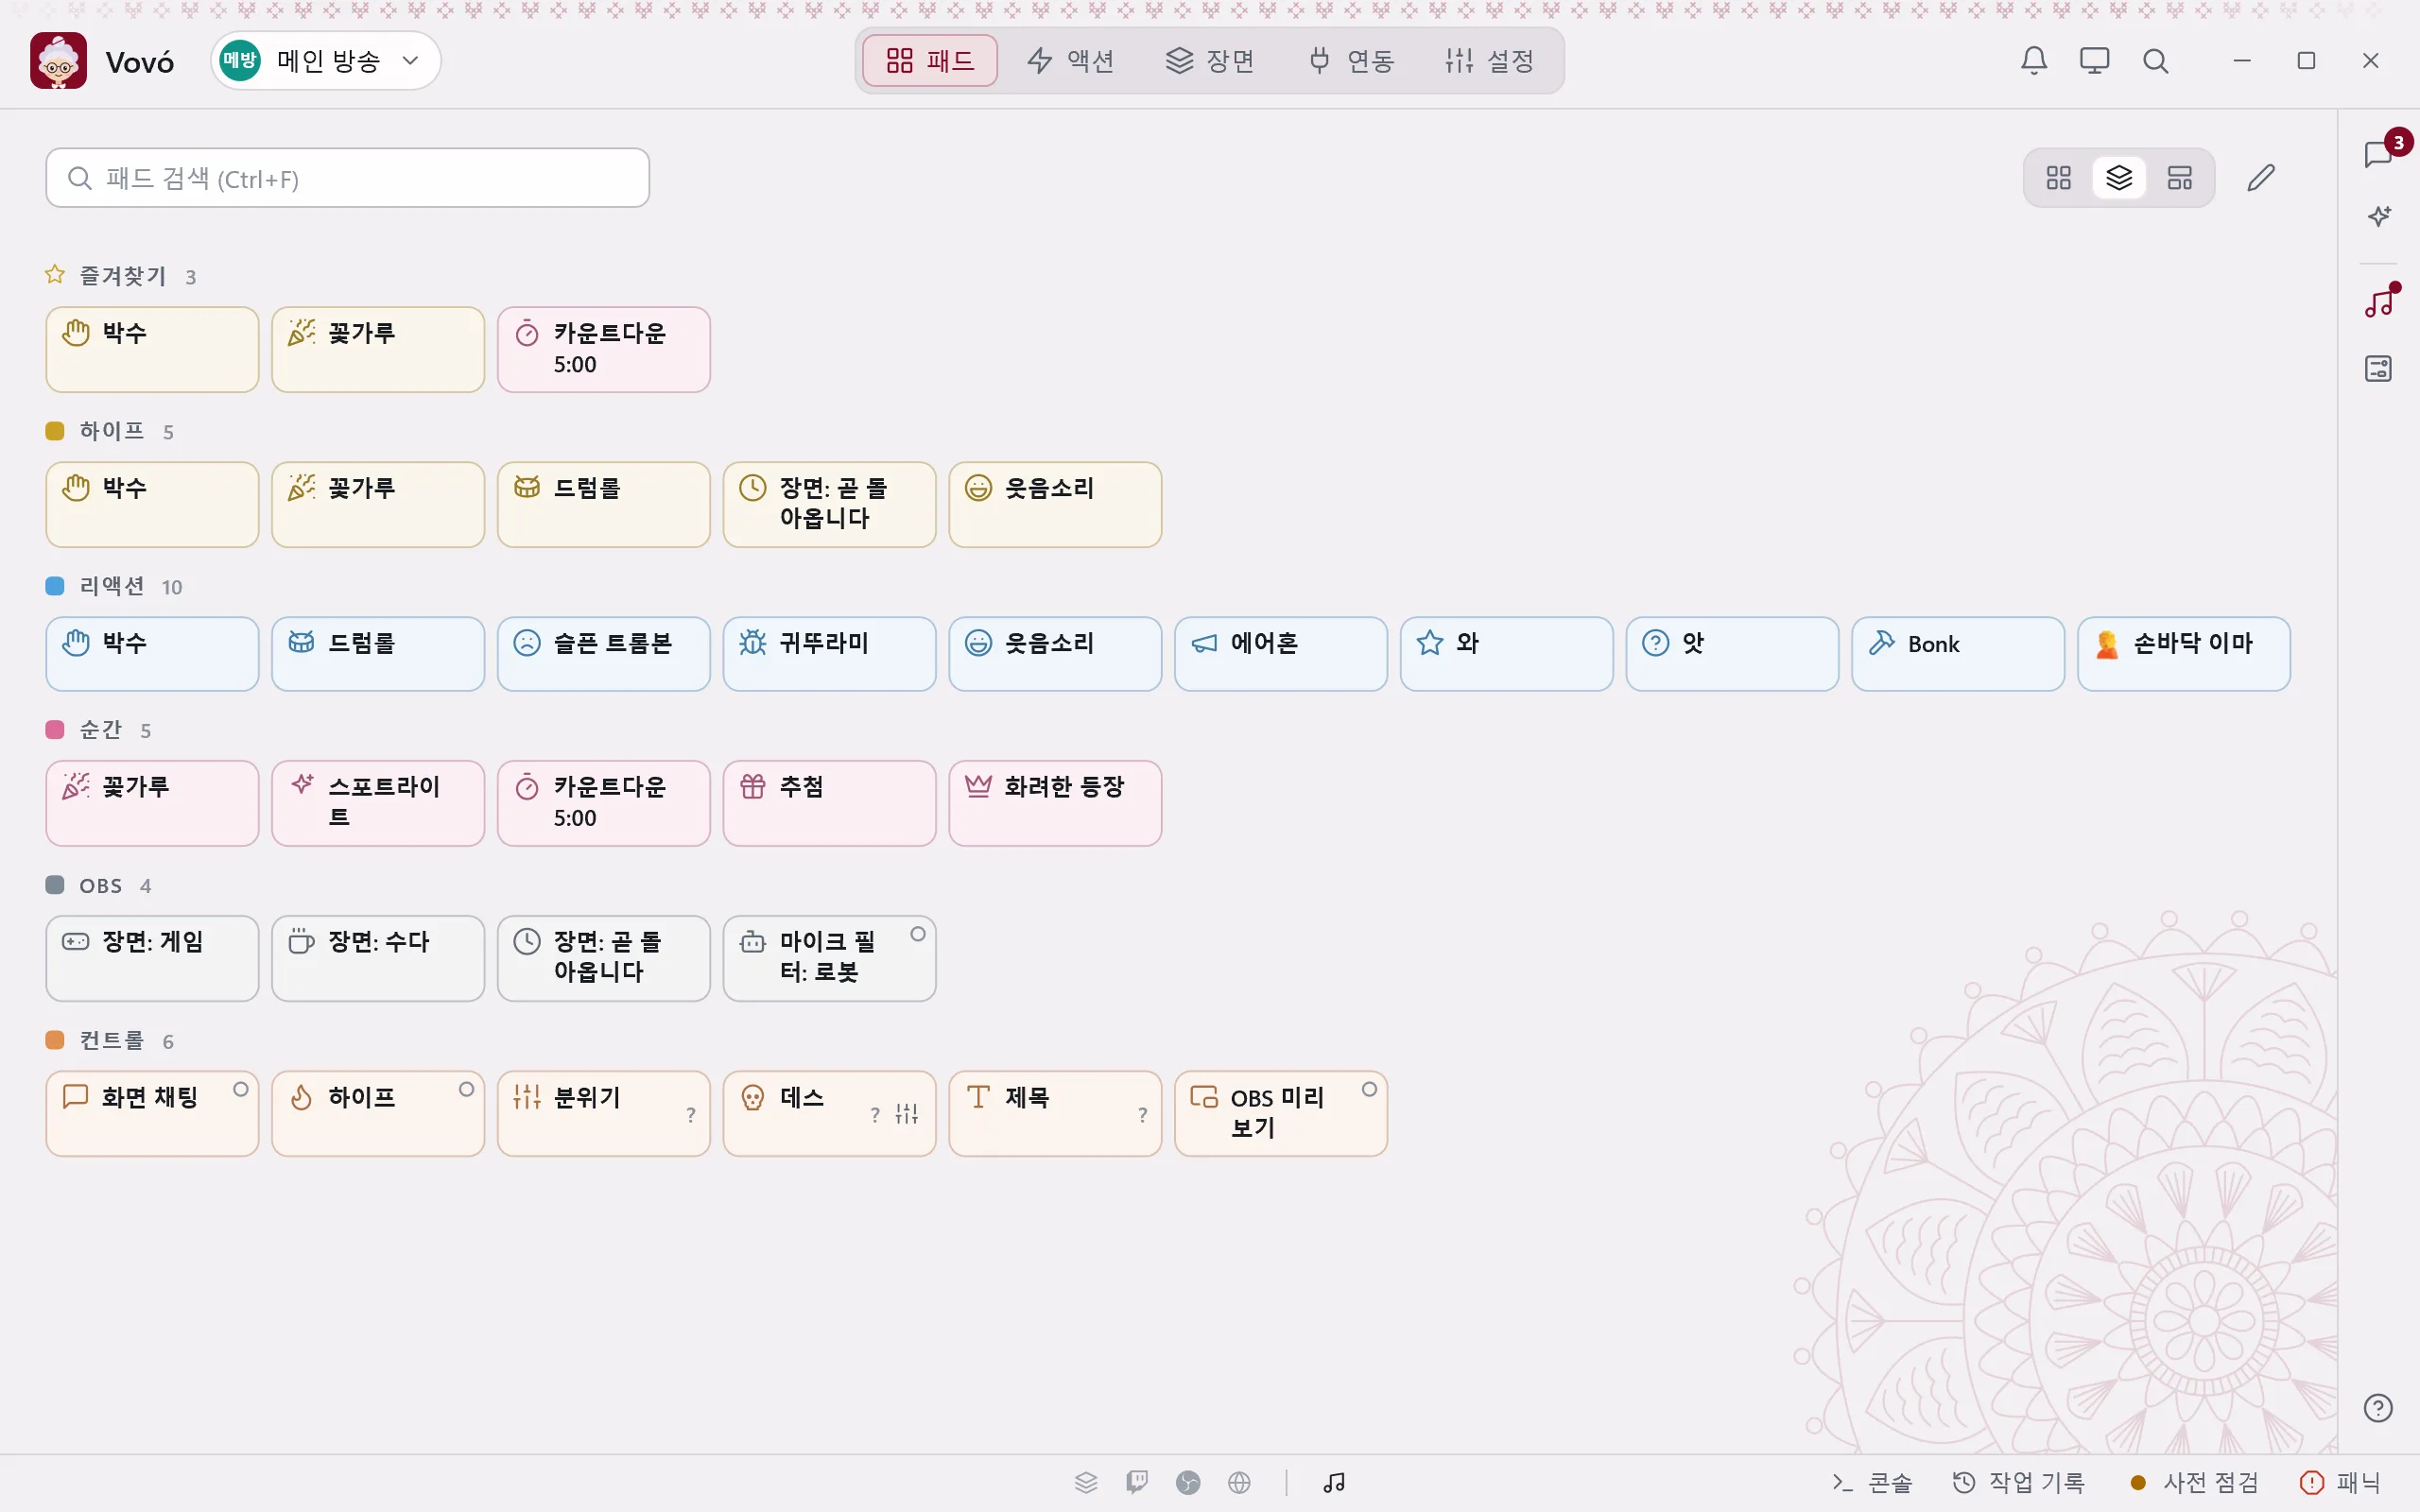Open the sparkle effects sidebar icon
This screenshot has height=1512, width=2420.
point(2379,216)
